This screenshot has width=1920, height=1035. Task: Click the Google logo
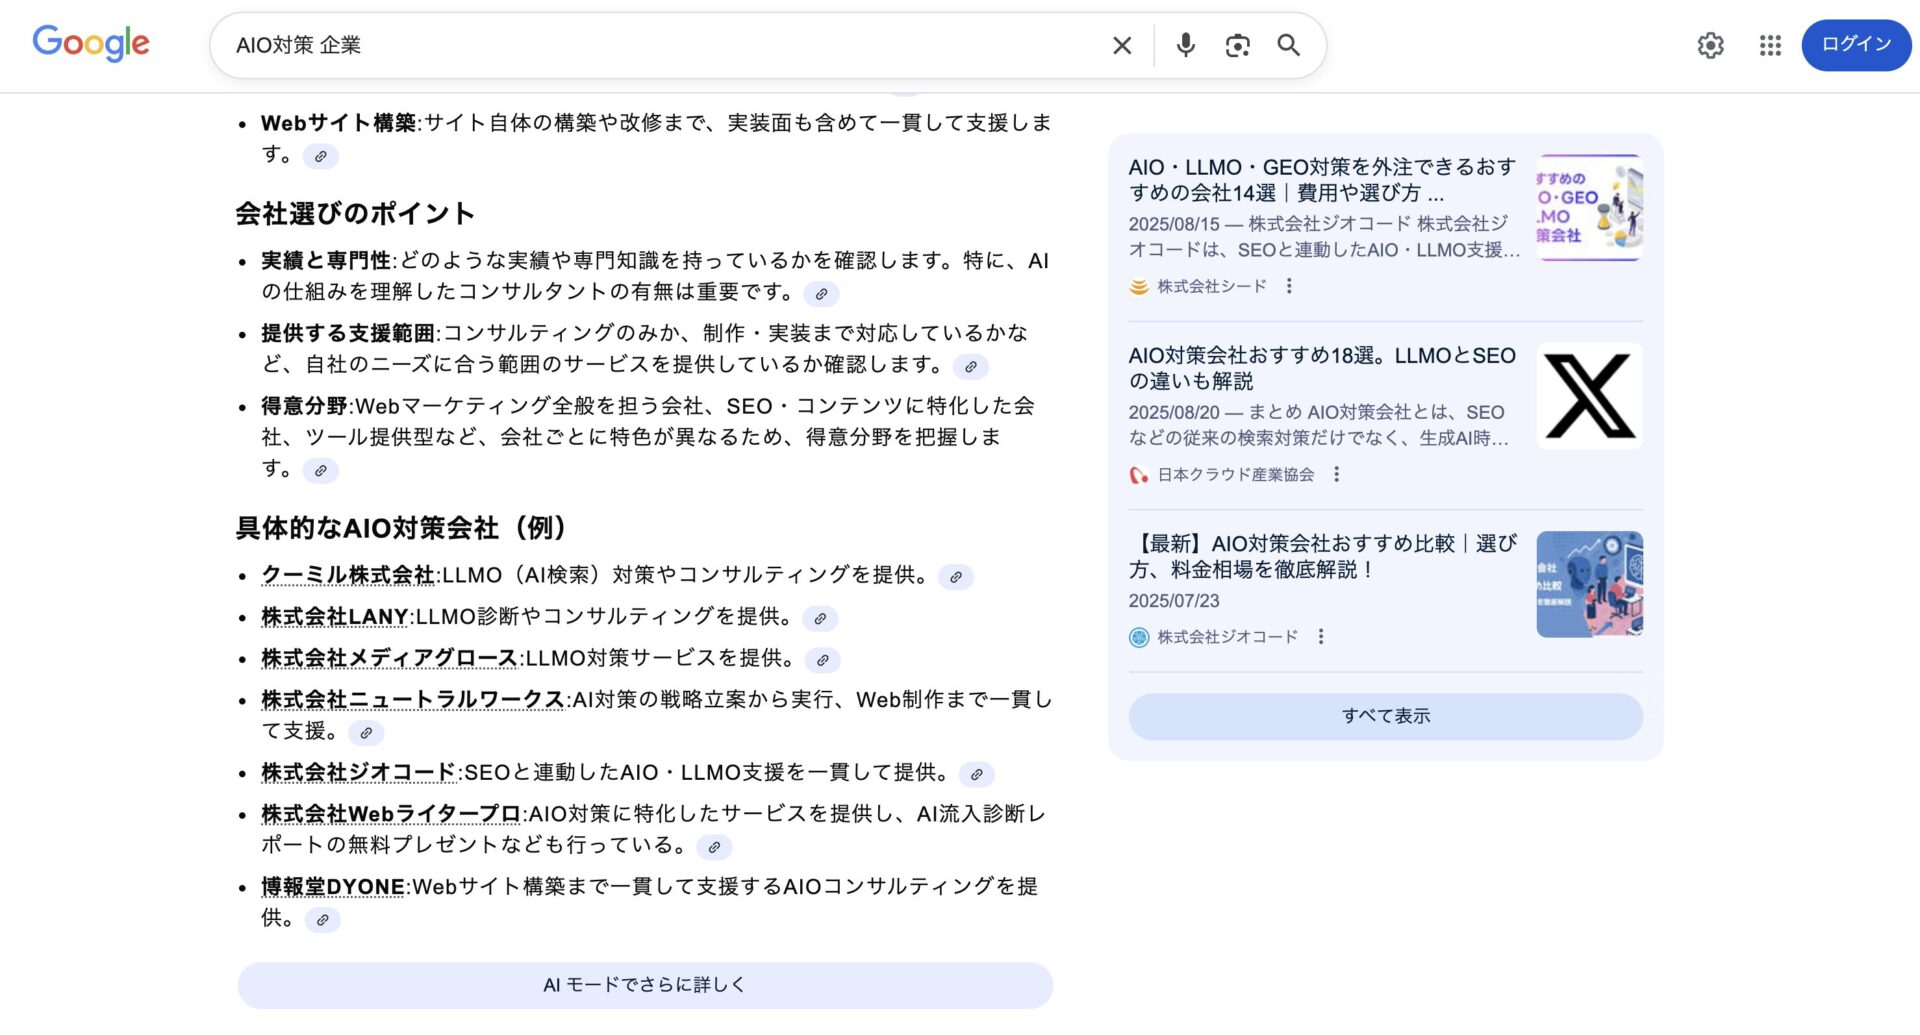(91, 44)
